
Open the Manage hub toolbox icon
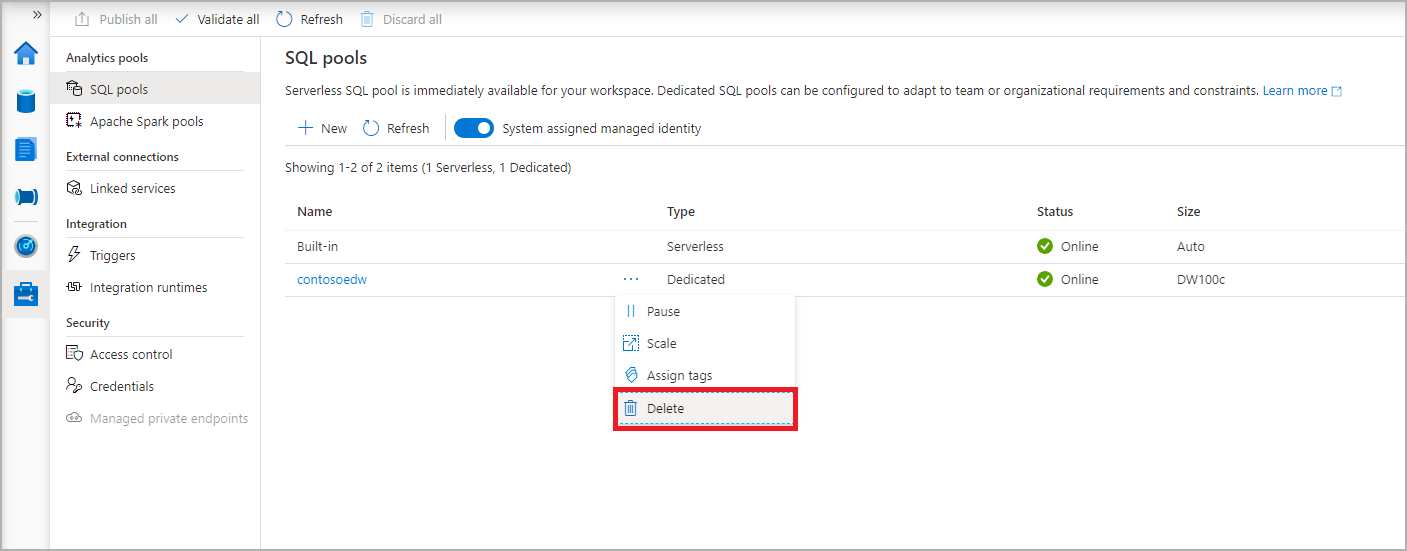(26, 294)
